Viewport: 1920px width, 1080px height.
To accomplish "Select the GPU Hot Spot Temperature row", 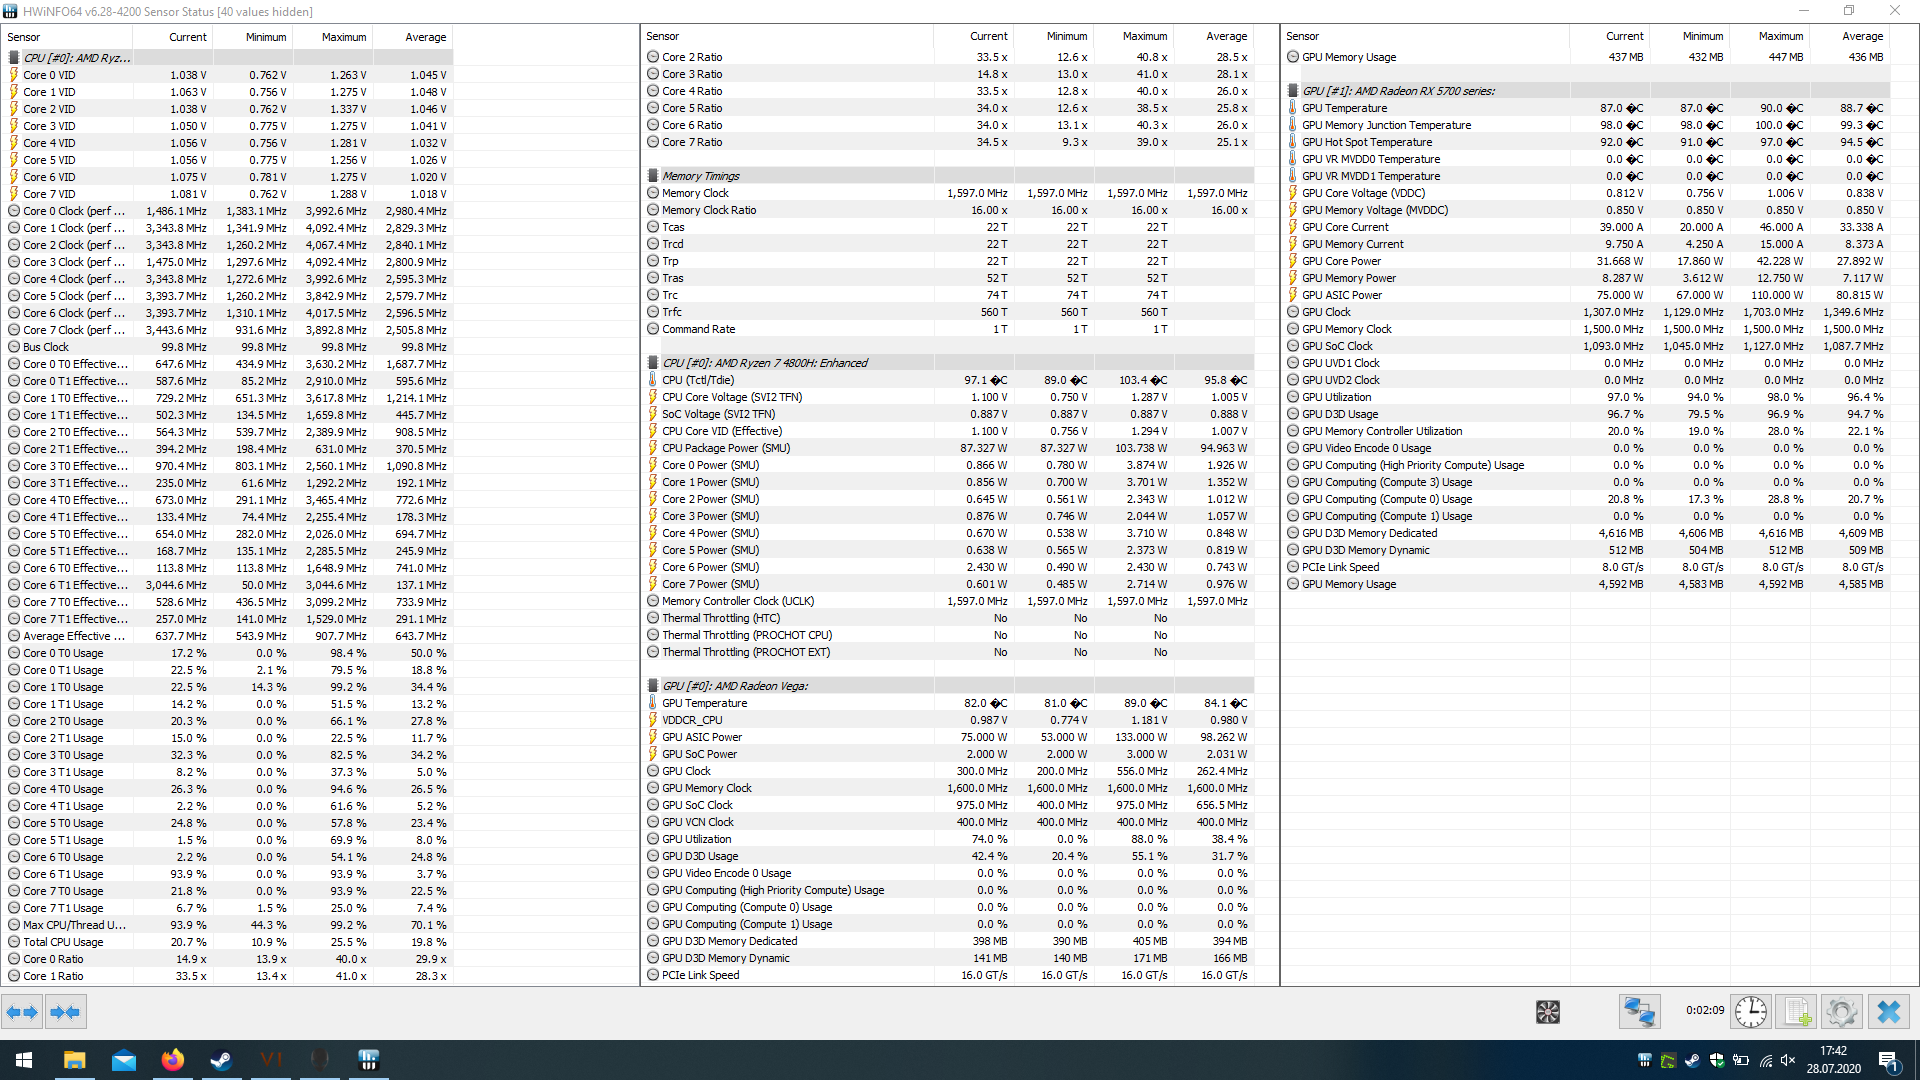I will click(x=1366, y=142).
